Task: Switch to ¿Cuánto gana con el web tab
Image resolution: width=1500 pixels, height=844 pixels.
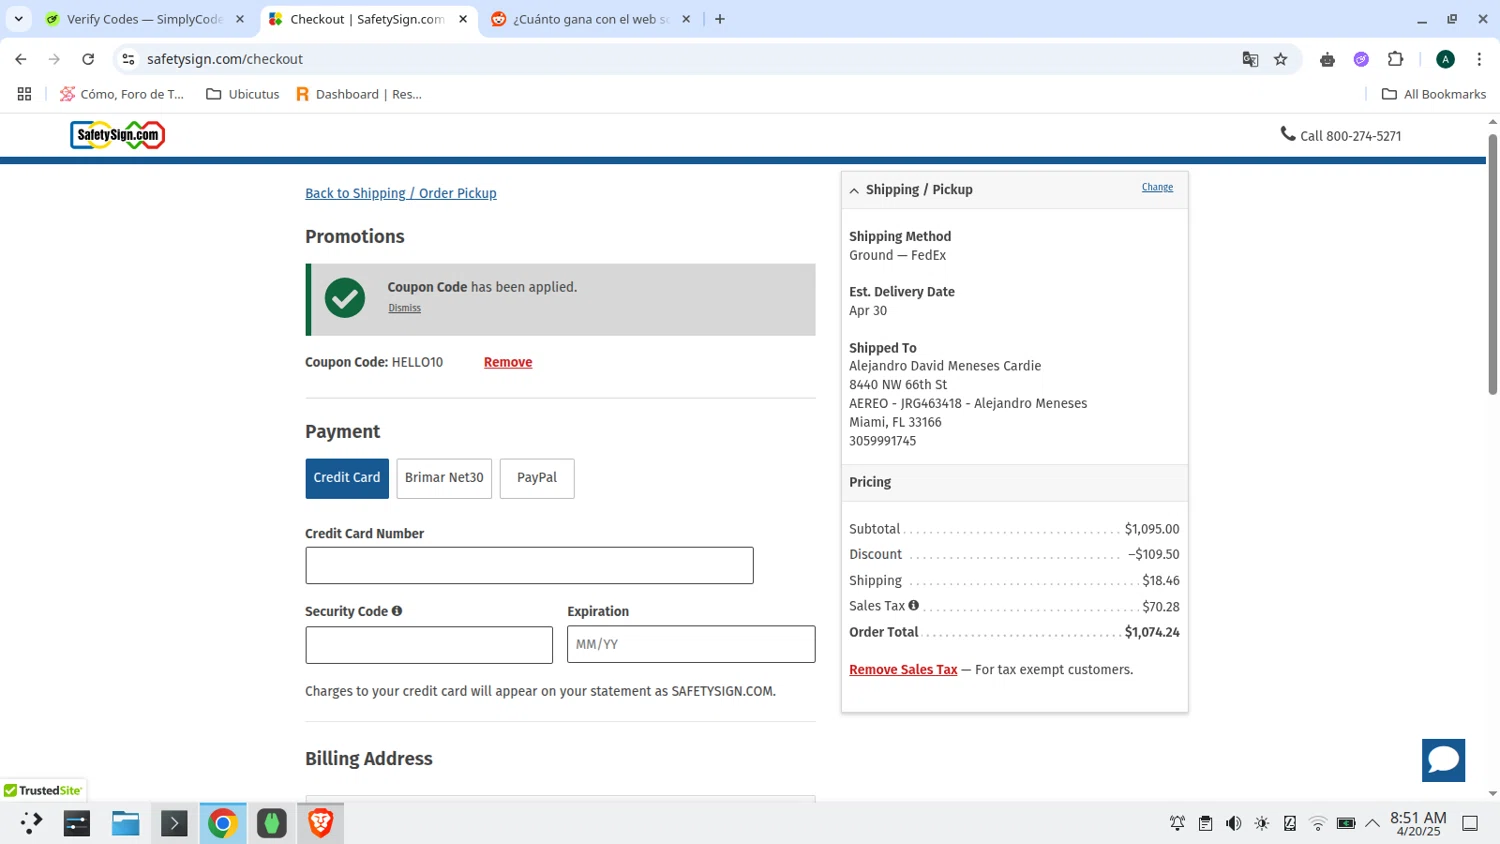Action: coord(591,19)
